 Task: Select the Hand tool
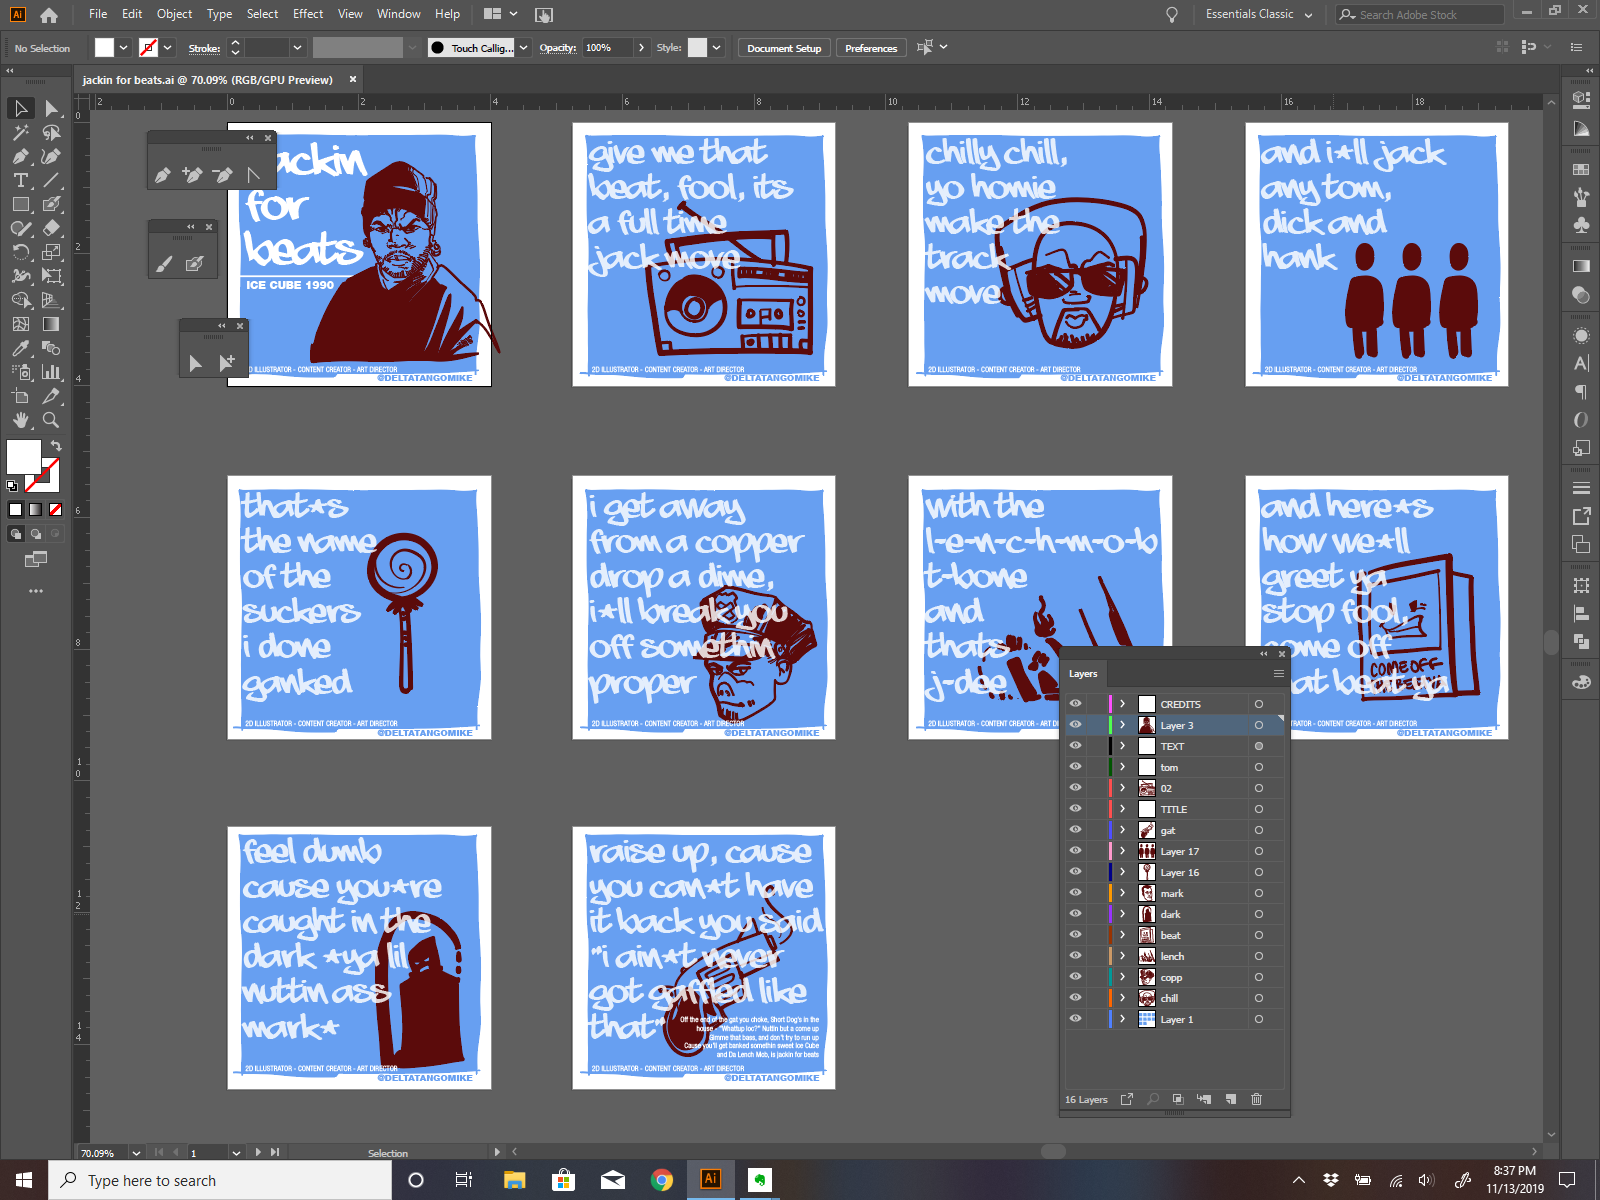(20, 420)
